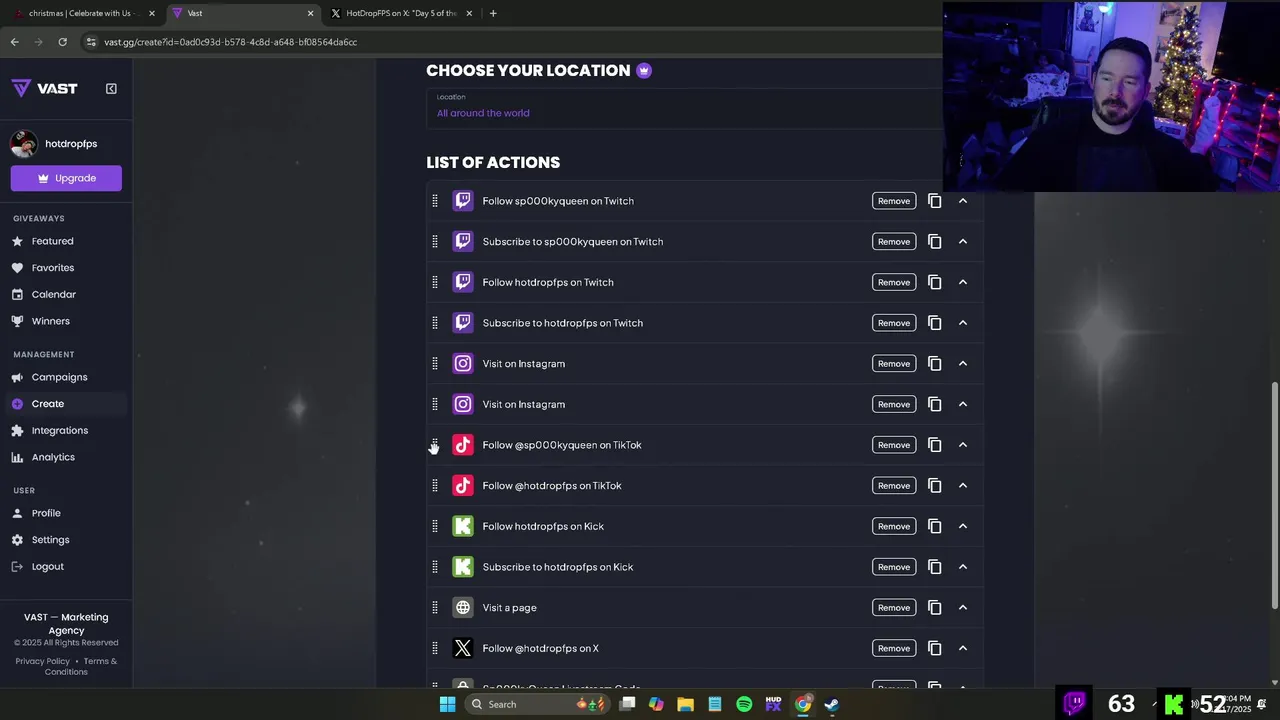The height and width of the screenshot is (720, 1280).
Task: Open Spotify from the Windows taskbar
Action: click(744, 704)
